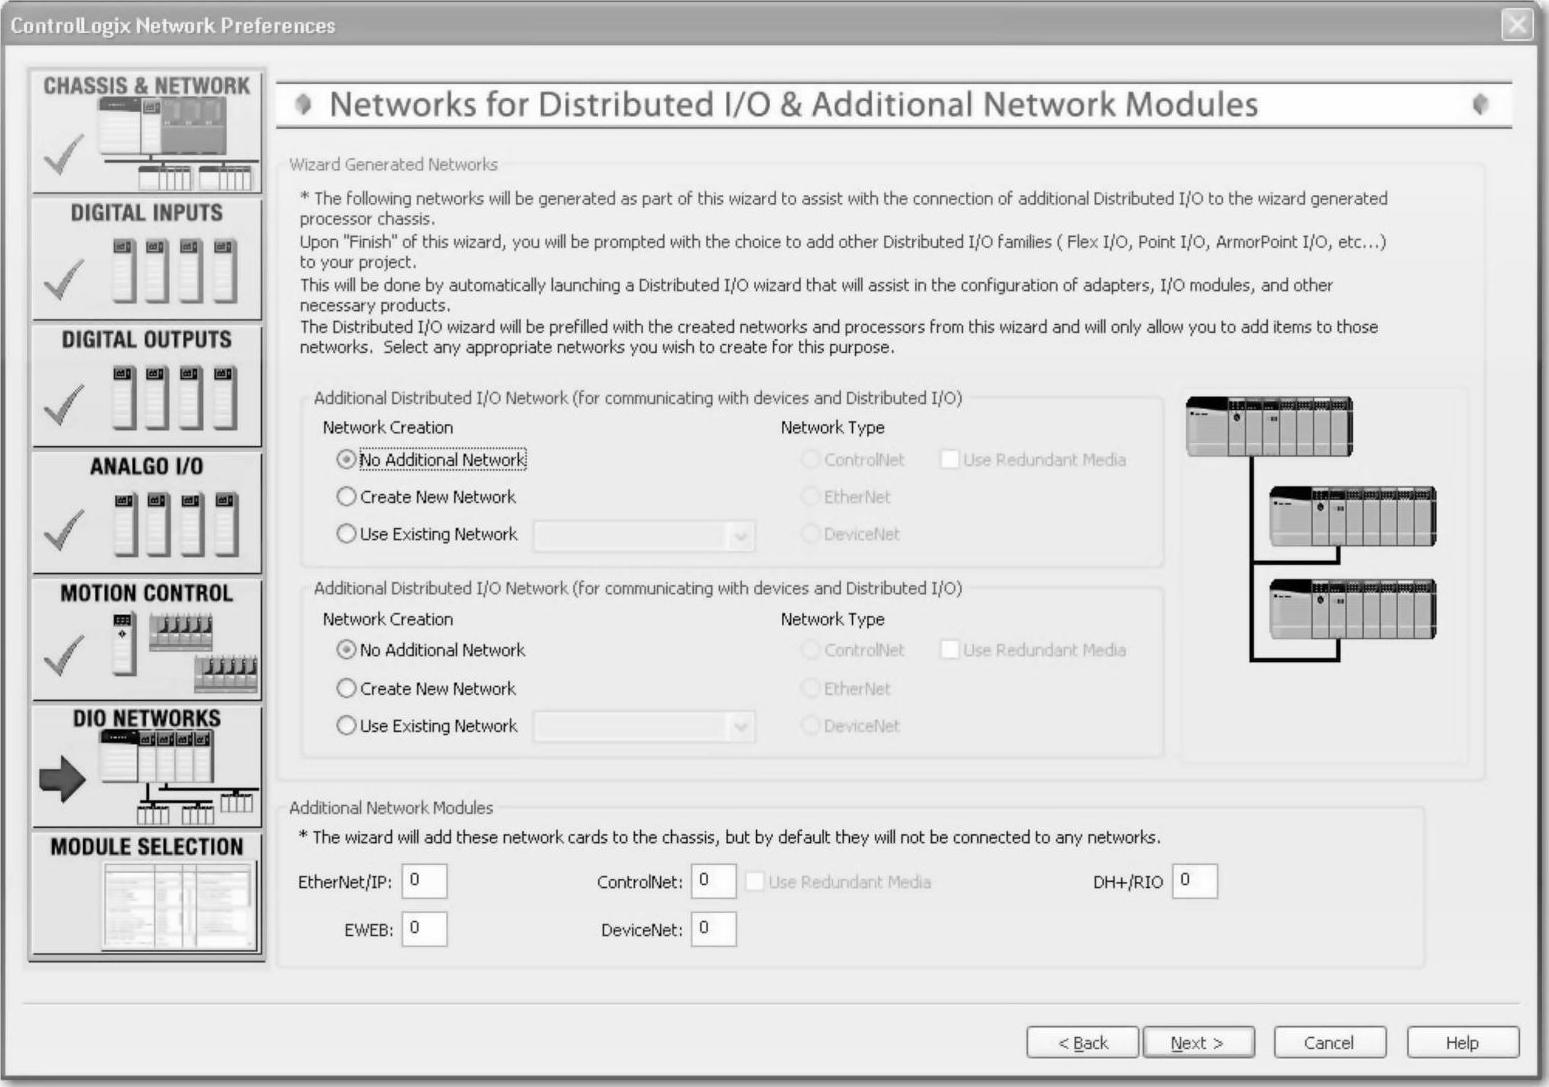The height and width of the screenshot is (1087, 1549).
Task: Select the DIO Networks step
Action: 147,766
